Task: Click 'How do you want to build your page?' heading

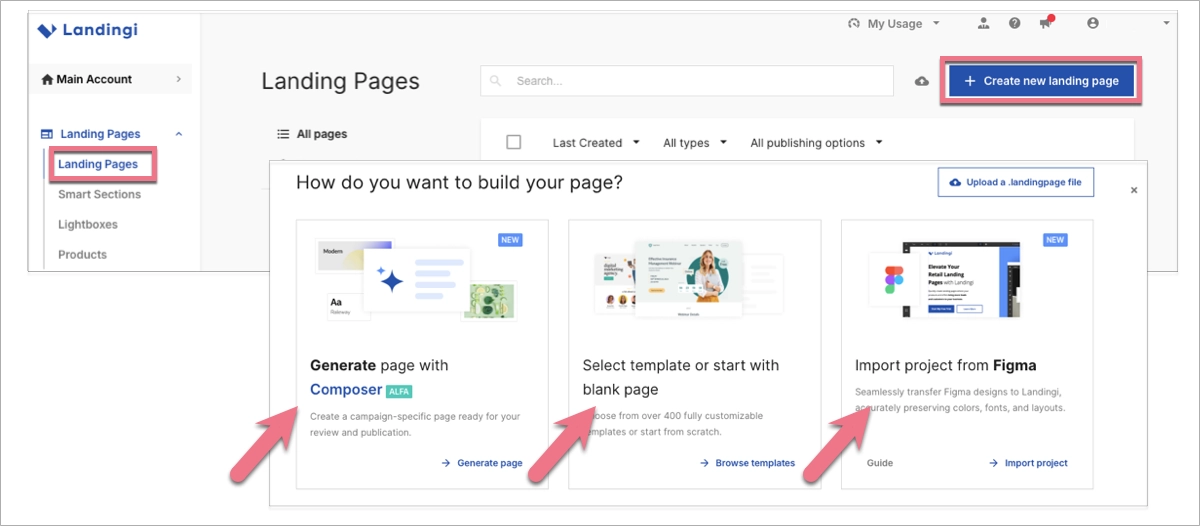Action: [460, 183]
